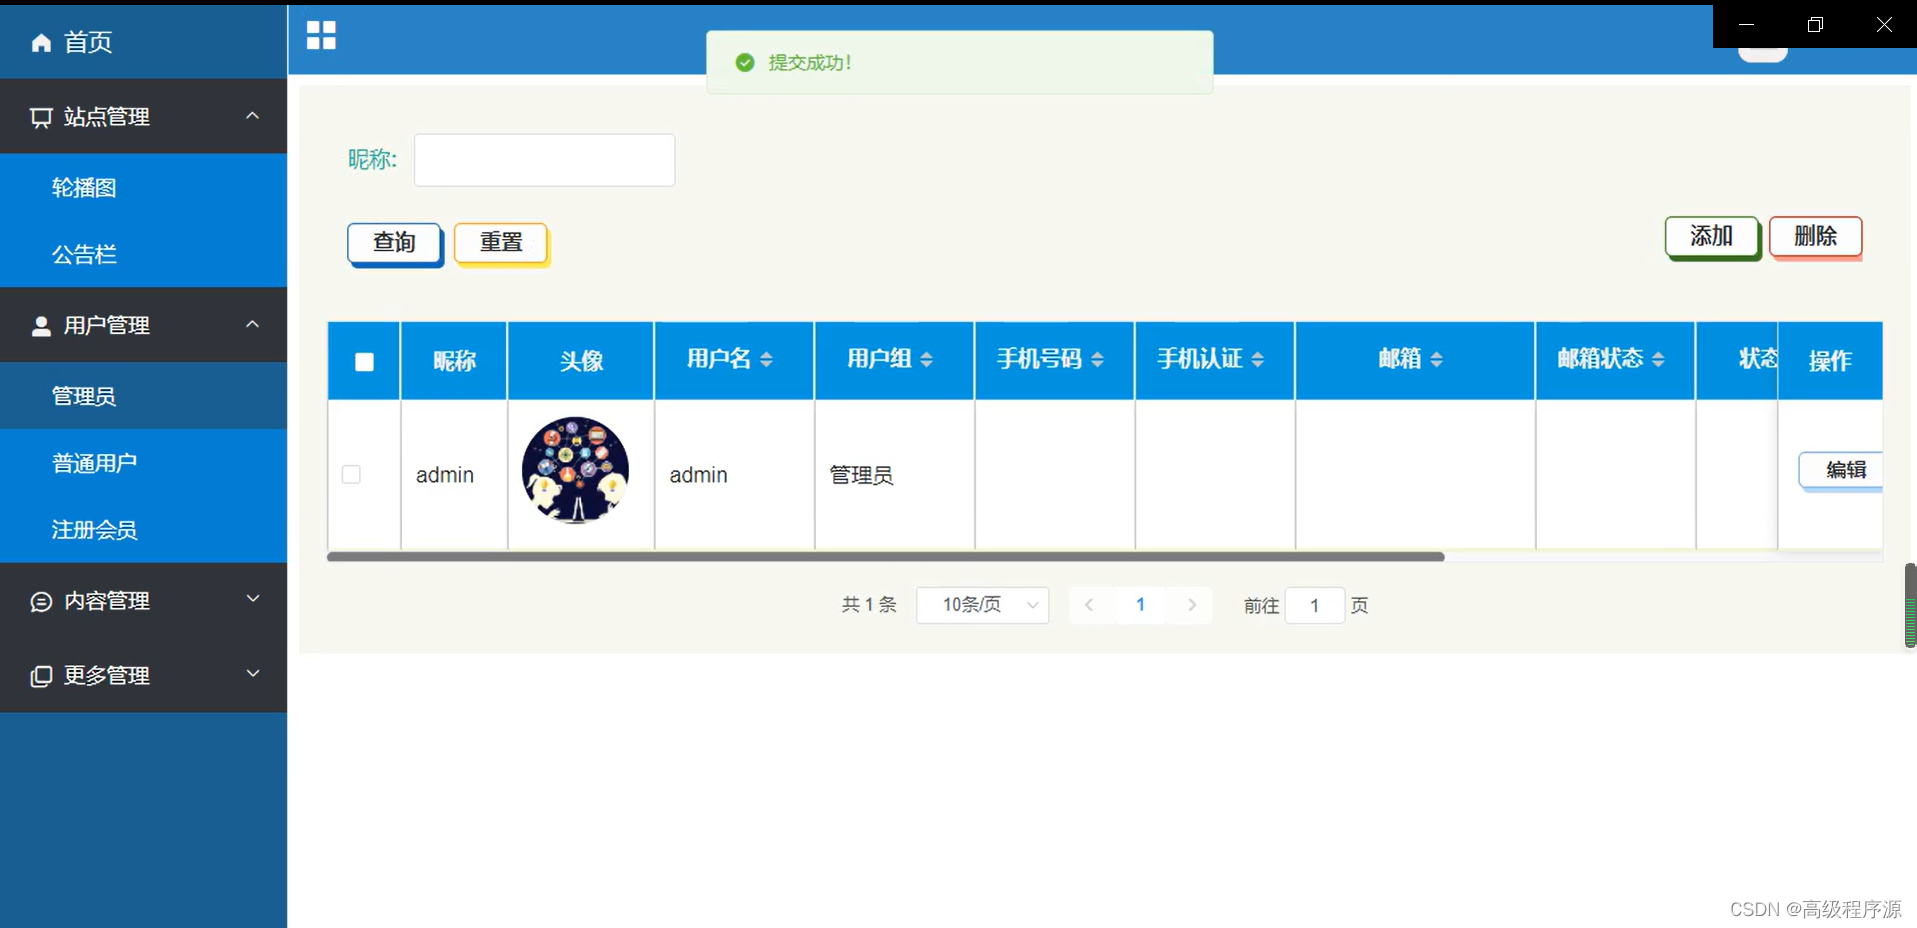
Task: Click the 添加 add button
Action: [1711, 236]
